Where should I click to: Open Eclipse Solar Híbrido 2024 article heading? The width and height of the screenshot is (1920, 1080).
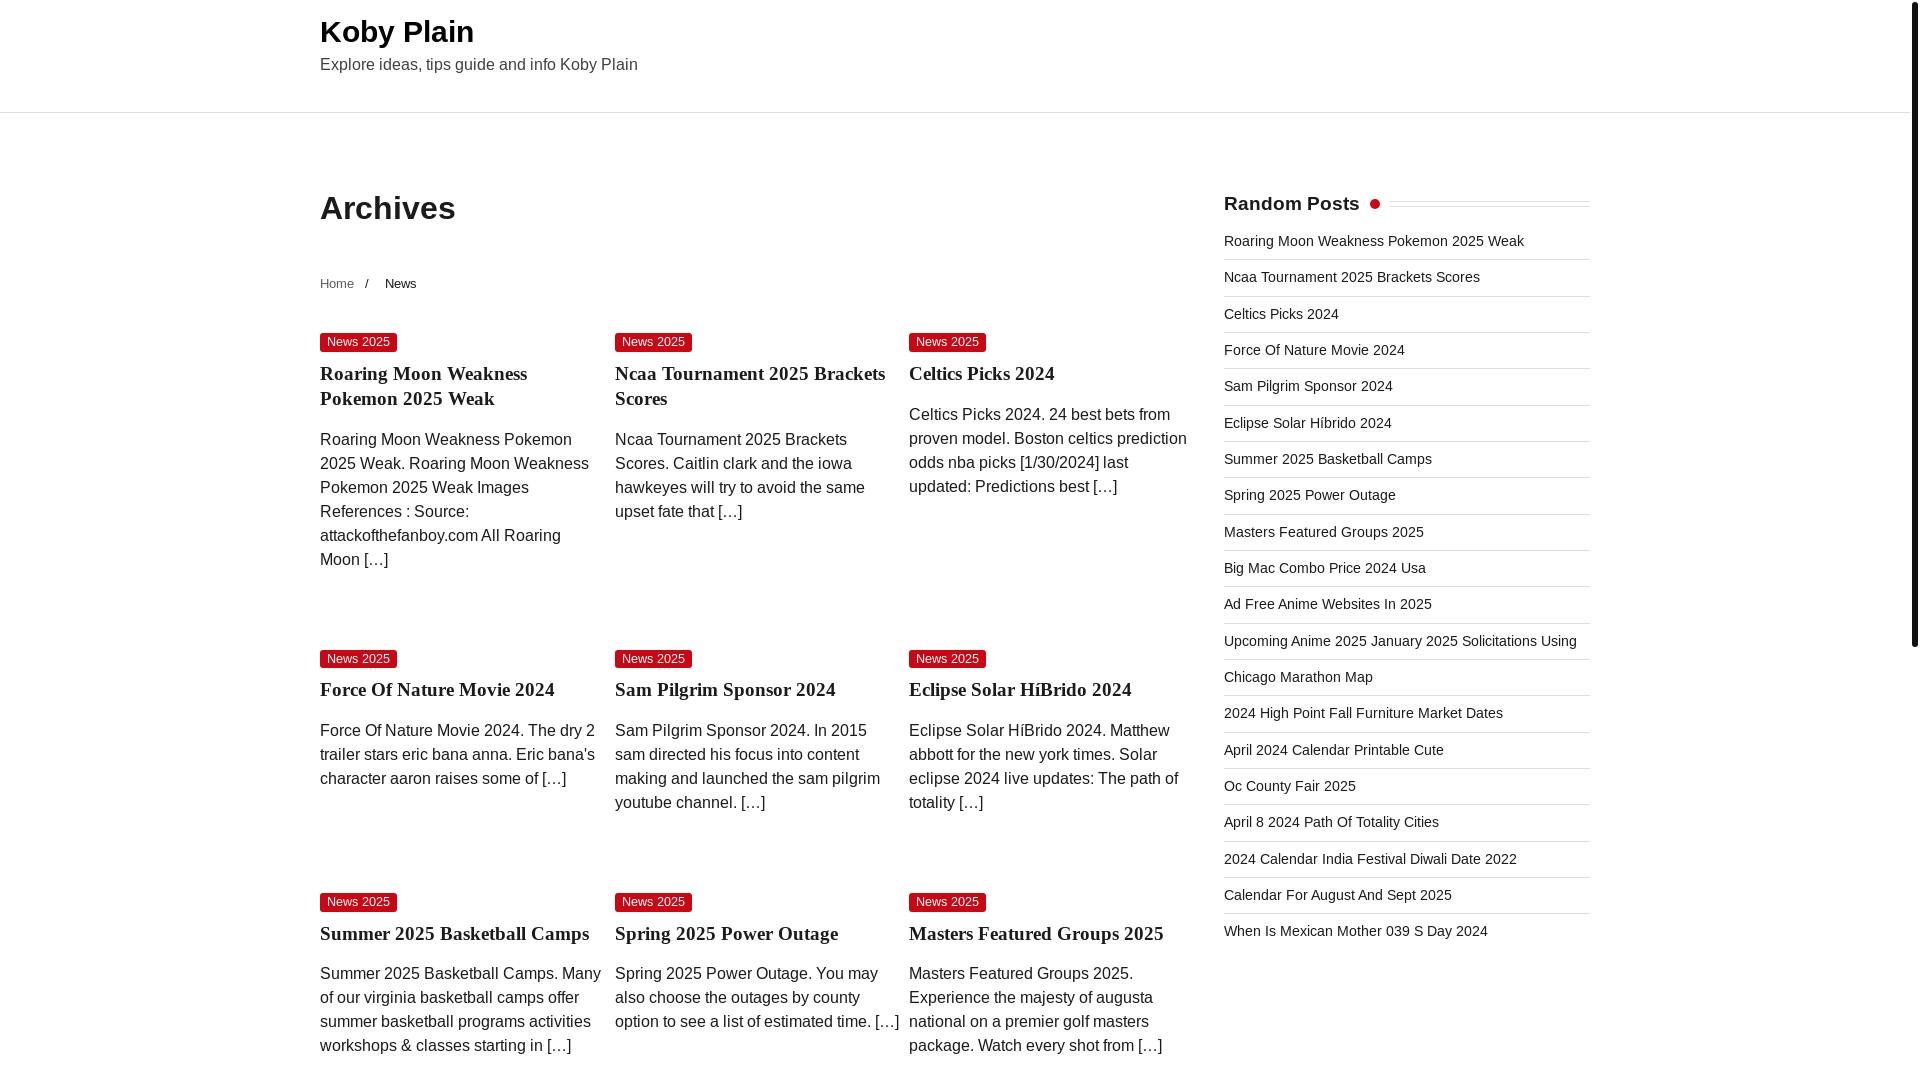(x=1020, y=690)
